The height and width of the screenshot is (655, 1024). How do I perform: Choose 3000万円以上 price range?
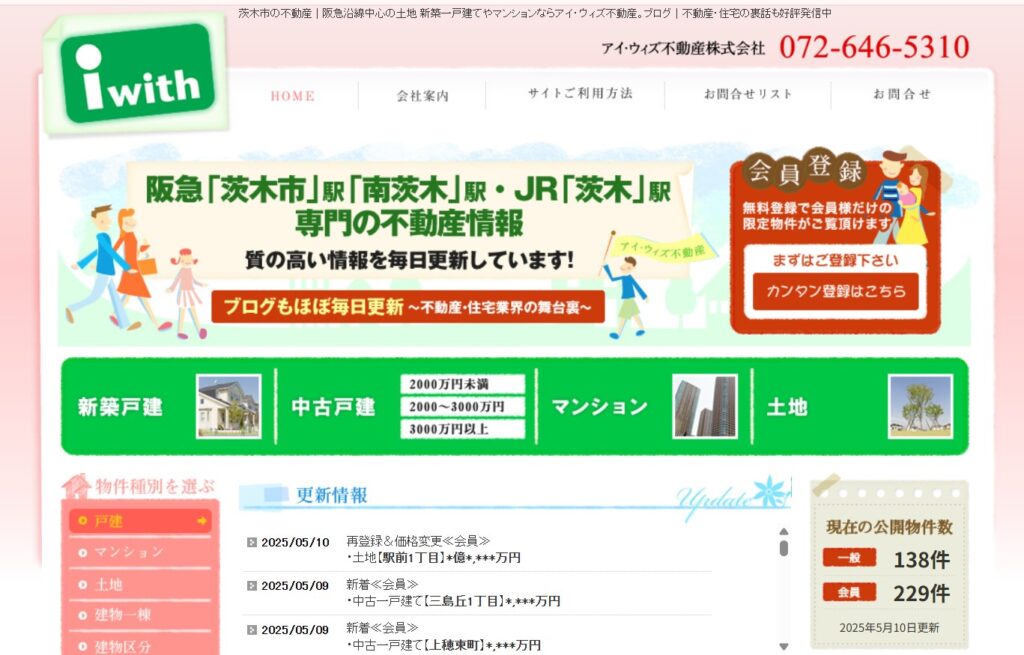462,428
